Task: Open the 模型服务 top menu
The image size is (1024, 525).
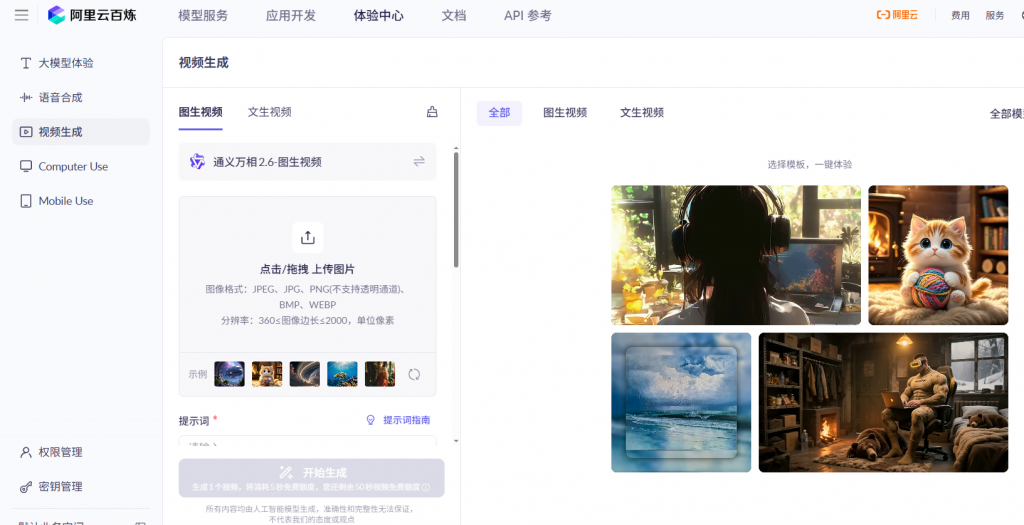Action: coord(203,15)
